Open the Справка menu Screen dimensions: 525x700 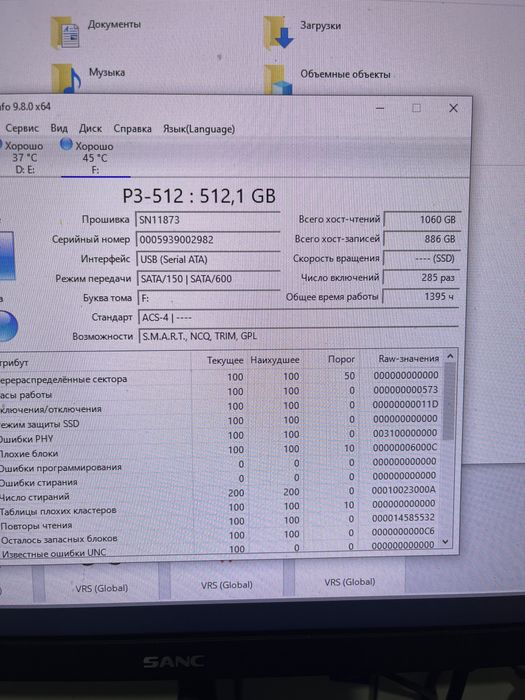[x=132, y=129]
